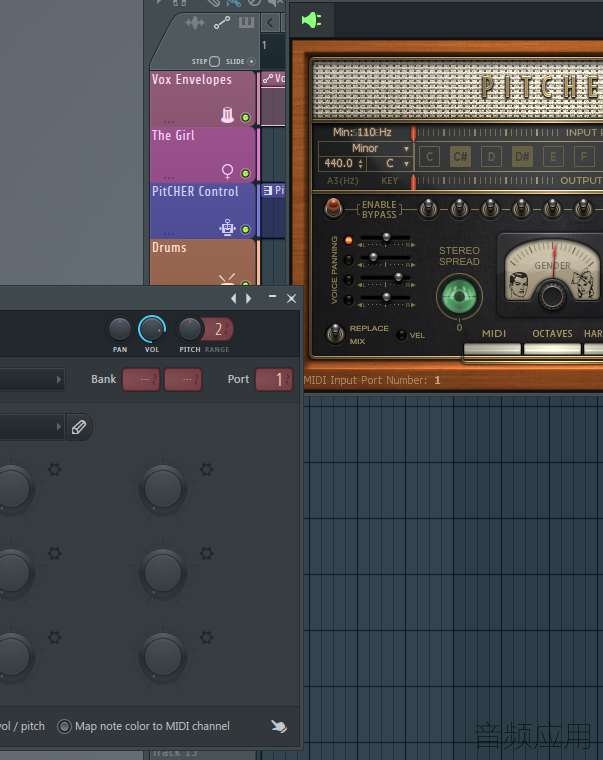Screen dimensions: 603x760
Task: Click the first voice panning slider
Action: [x=386, y=238]
